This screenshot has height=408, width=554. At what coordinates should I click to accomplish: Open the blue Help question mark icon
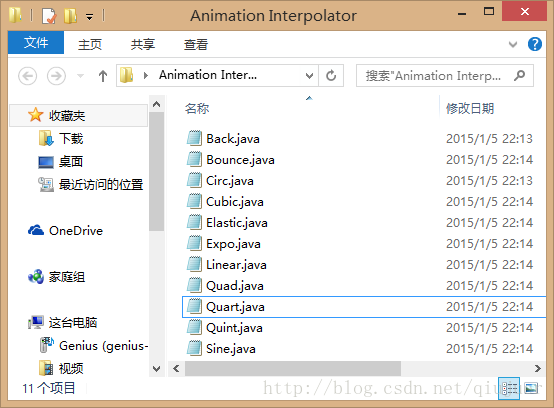coord(535,44)
